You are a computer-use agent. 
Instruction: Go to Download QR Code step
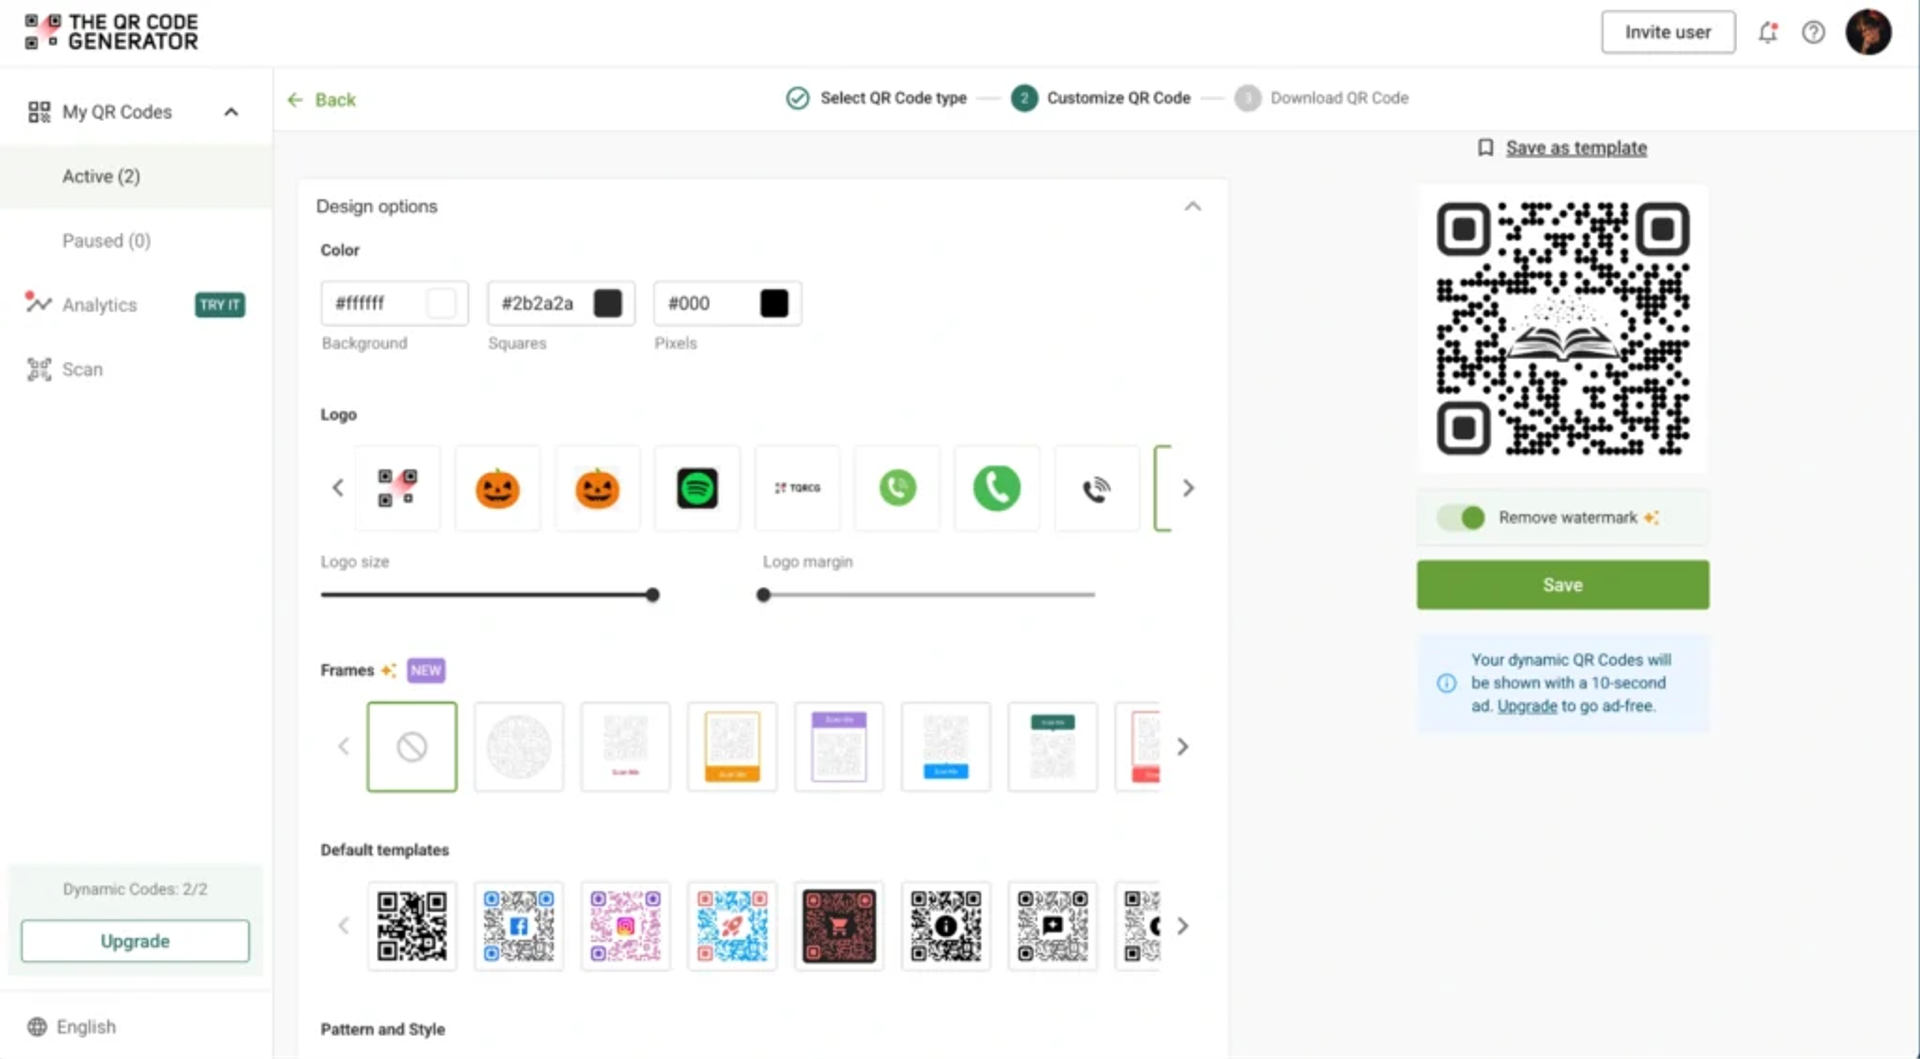pos(1322,98)
